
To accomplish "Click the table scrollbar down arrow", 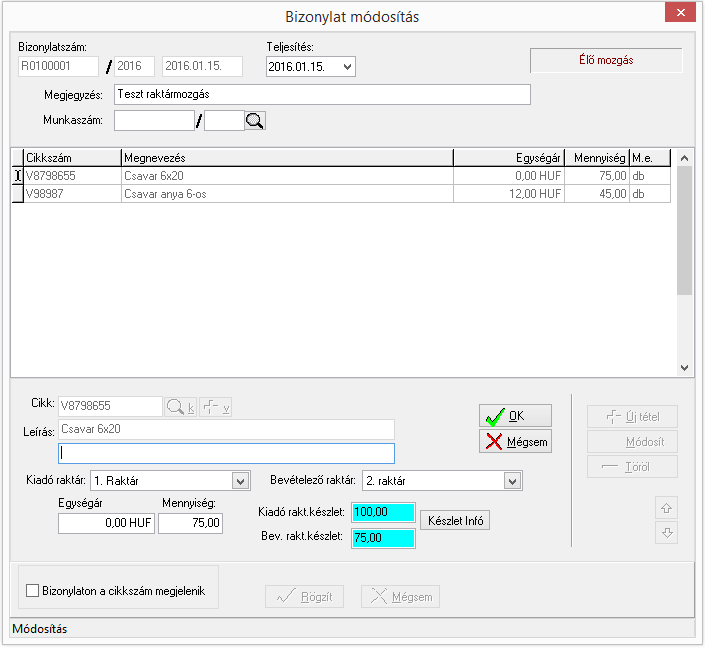I will [x=684, y=368].
